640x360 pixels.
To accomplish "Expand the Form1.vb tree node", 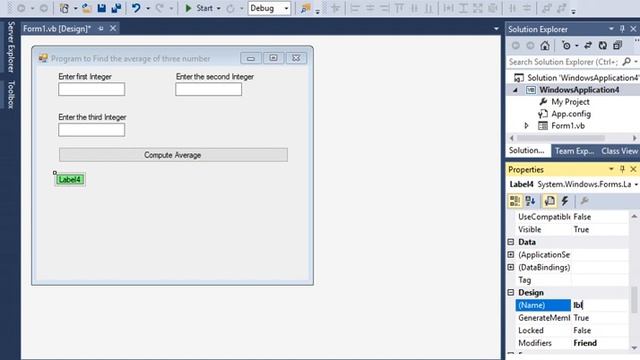I will pyautogui.click(x=527, y=126).
